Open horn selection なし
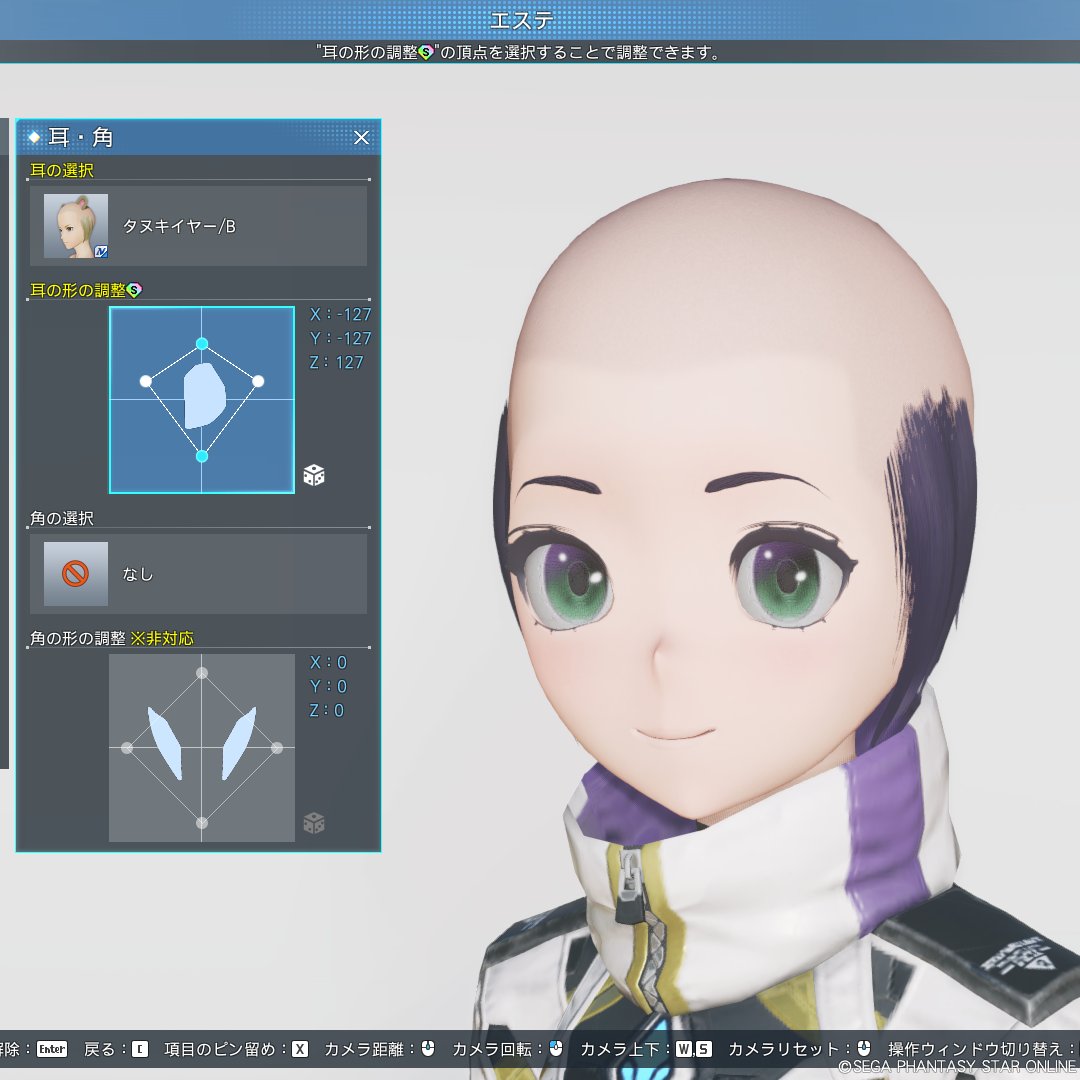The height and width of the screenshot is (1080, 1080). tap(198, 574)
